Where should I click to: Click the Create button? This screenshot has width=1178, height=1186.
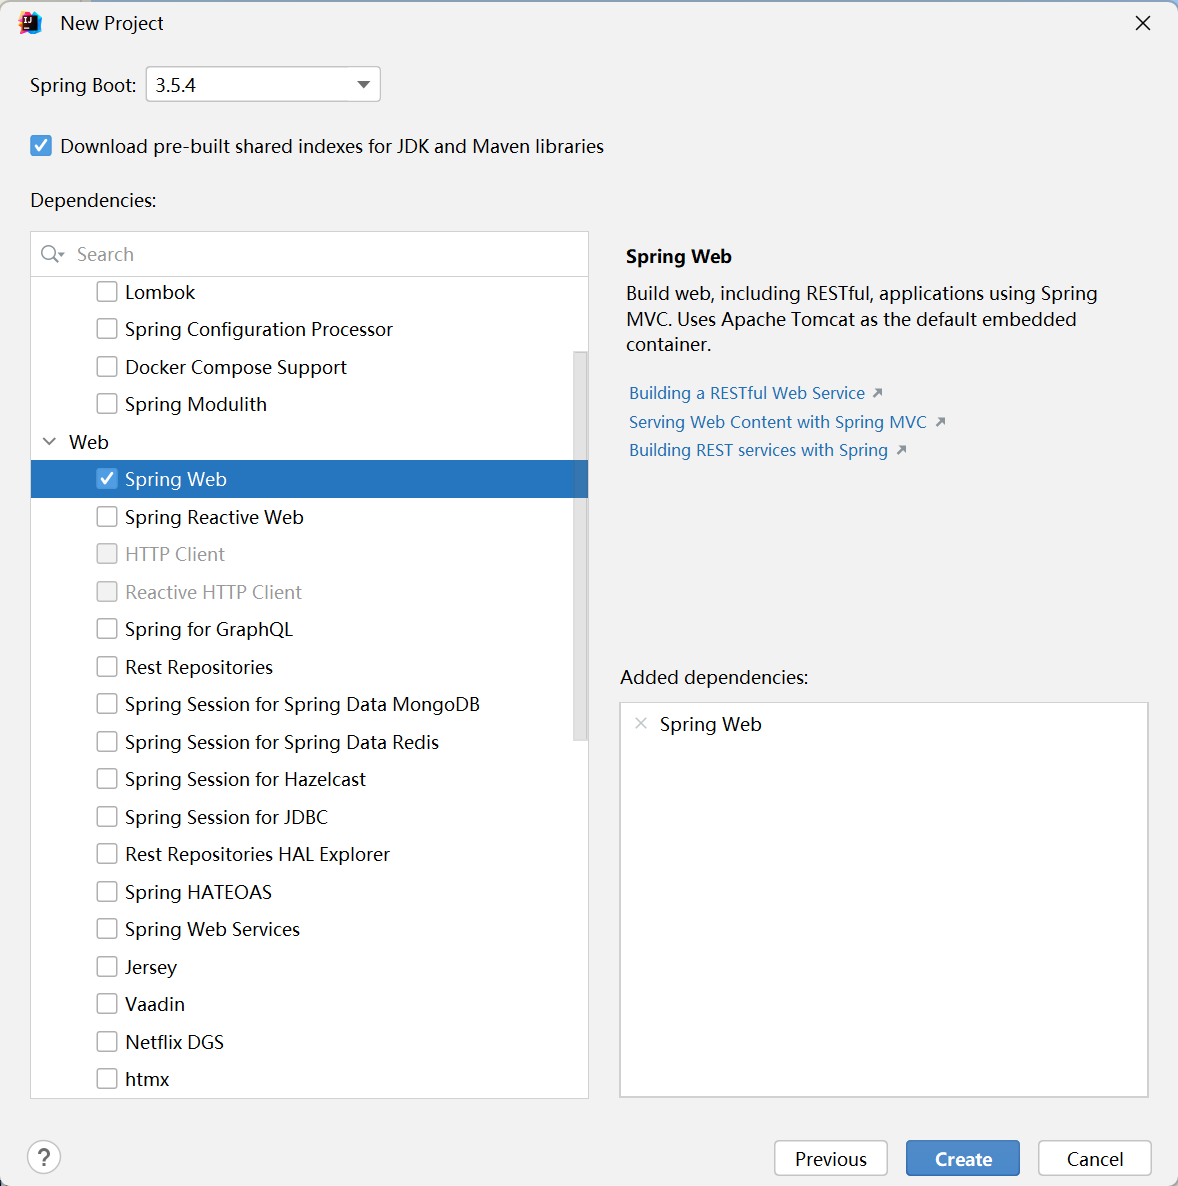click(963, 1158)
